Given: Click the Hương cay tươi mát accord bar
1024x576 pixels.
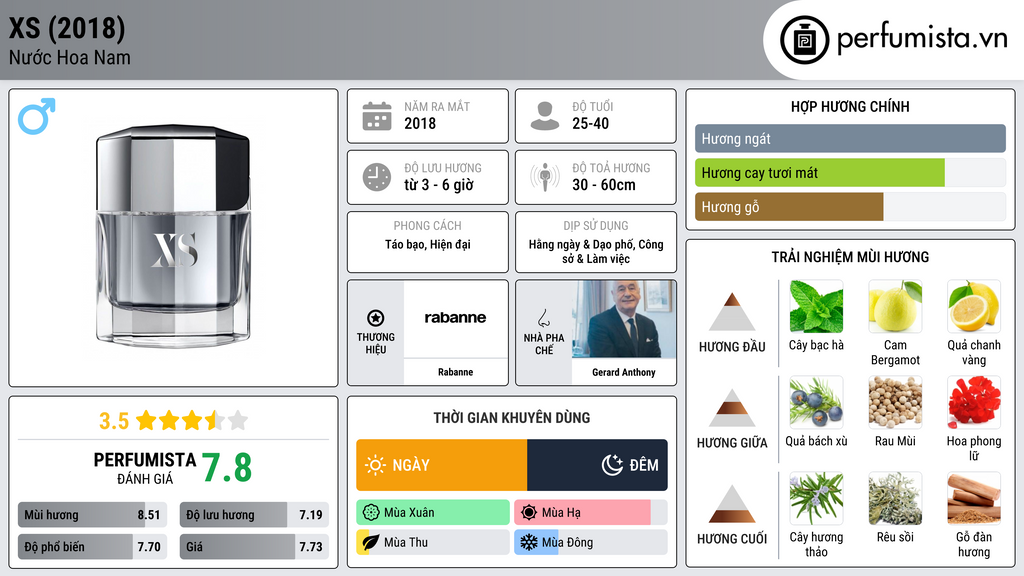Looking at the screenshot, I should pos(820,173).
